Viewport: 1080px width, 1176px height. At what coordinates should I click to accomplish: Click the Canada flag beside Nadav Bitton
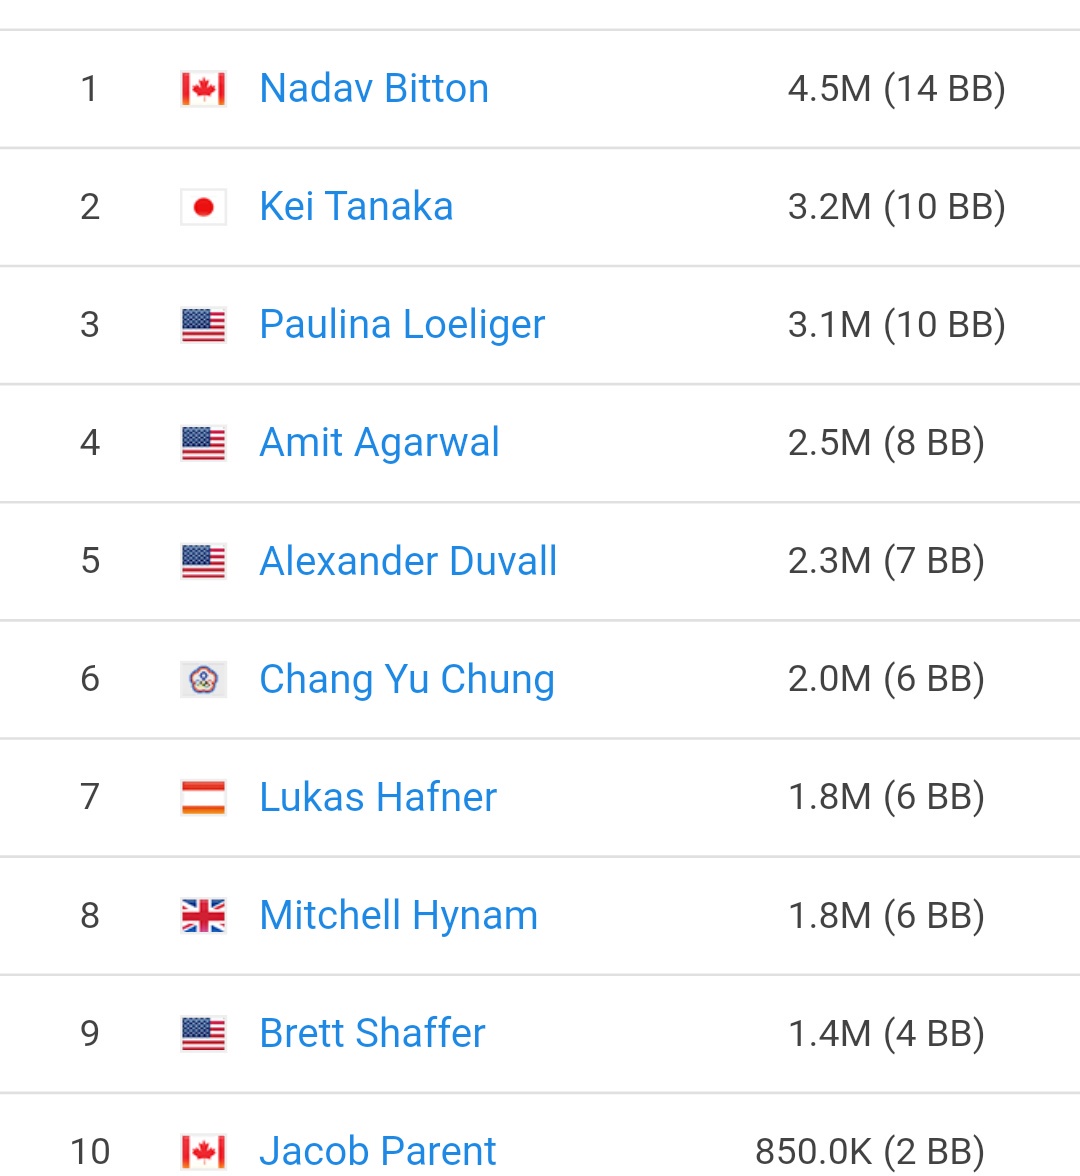[x=203, y=89]
